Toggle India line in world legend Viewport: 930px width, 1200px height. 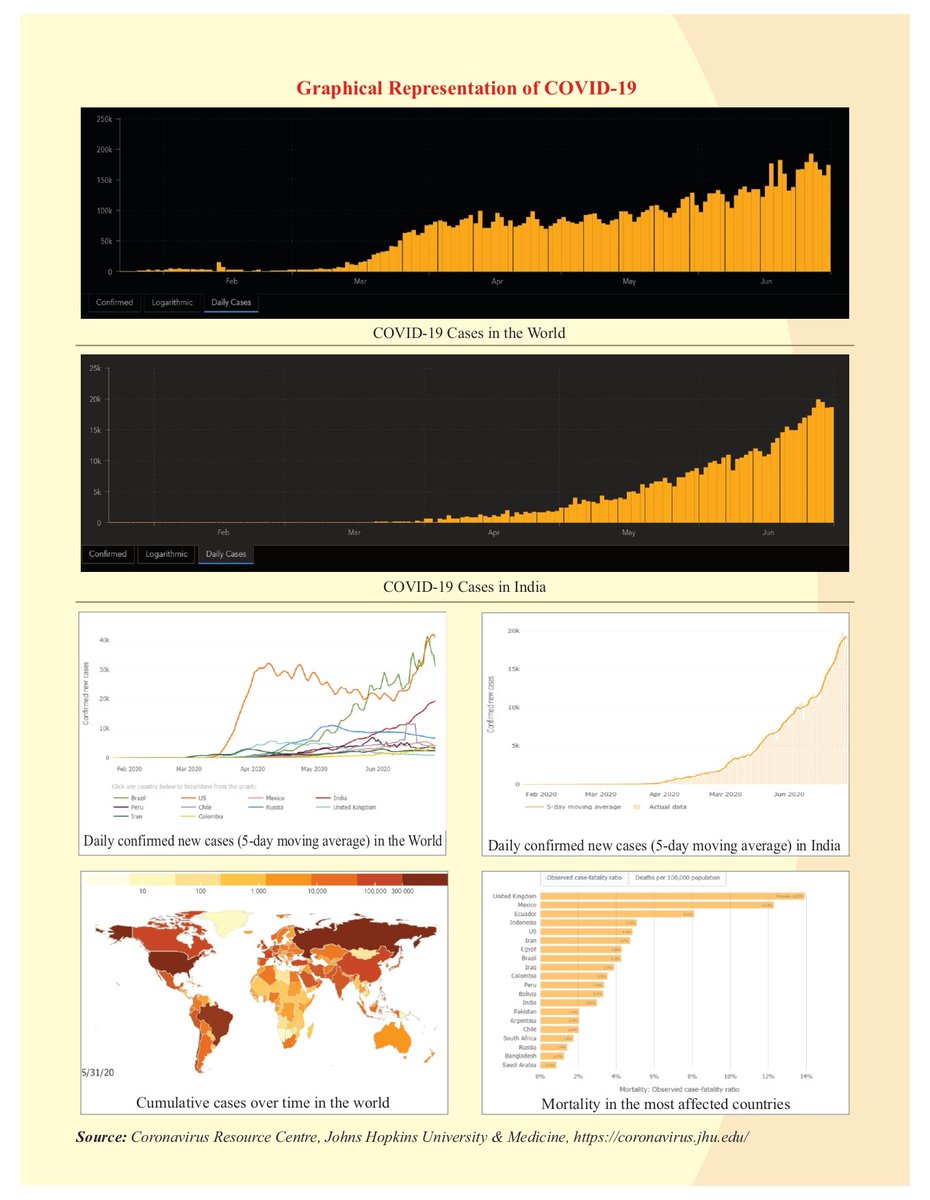[x=332, y=798]
